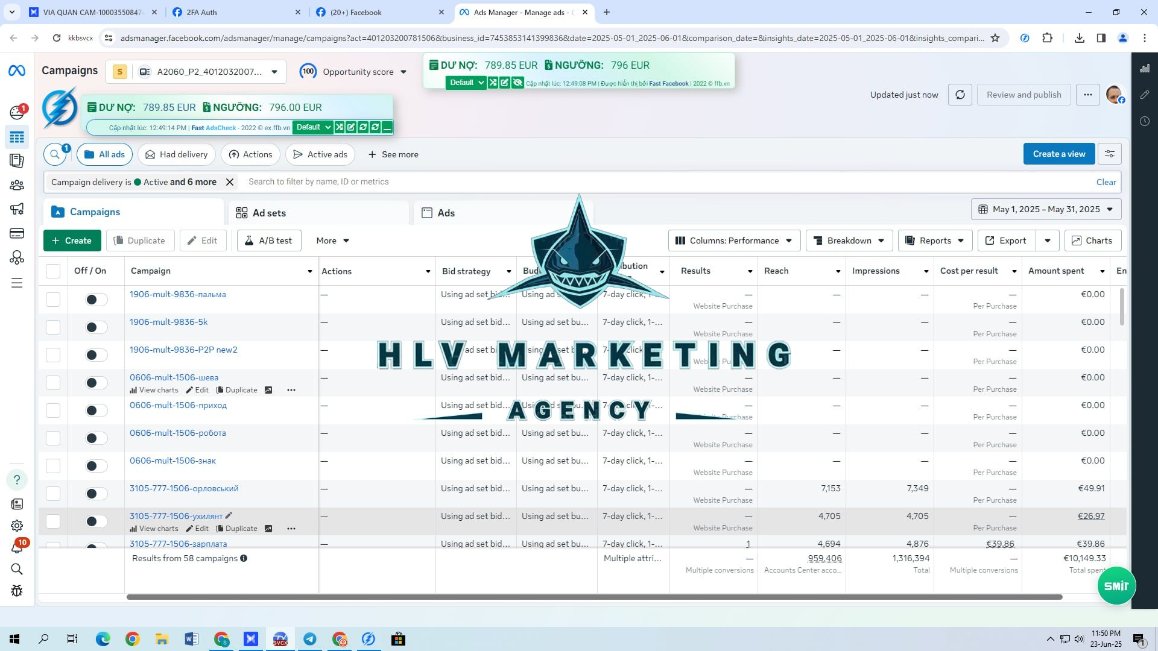The height and width of the screenshot is (651, 1158).
Task: Sort by the Amount spent column header
Action: (1056, 271)
